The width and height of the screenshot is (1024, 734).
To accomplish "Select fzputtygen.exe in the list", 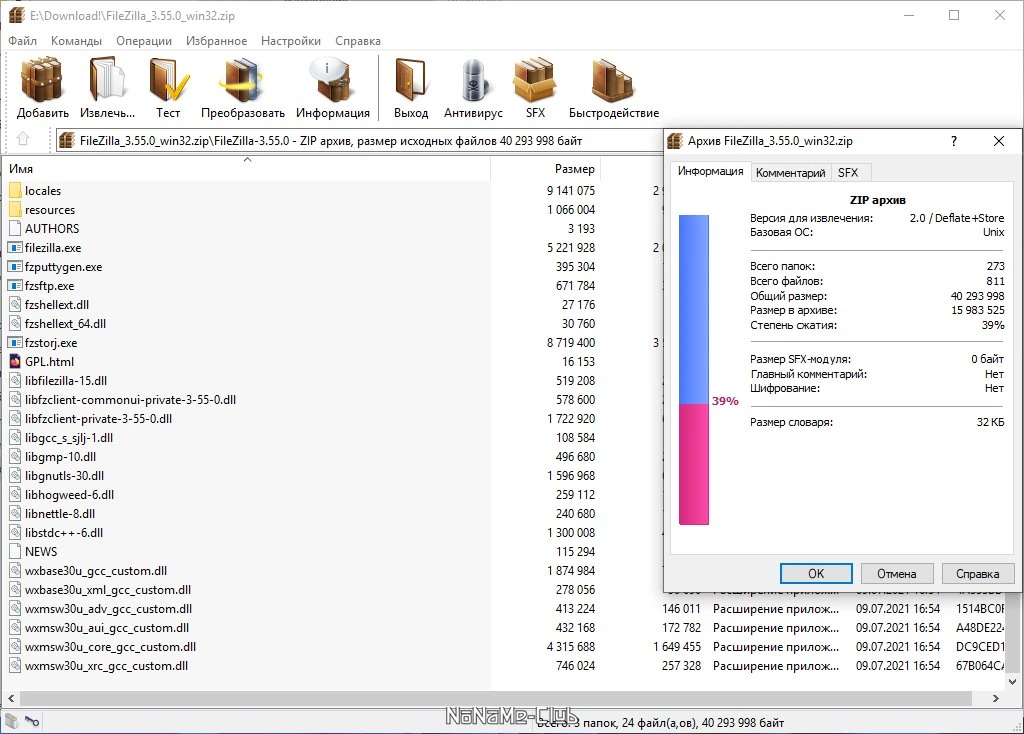I will point(63,266).
